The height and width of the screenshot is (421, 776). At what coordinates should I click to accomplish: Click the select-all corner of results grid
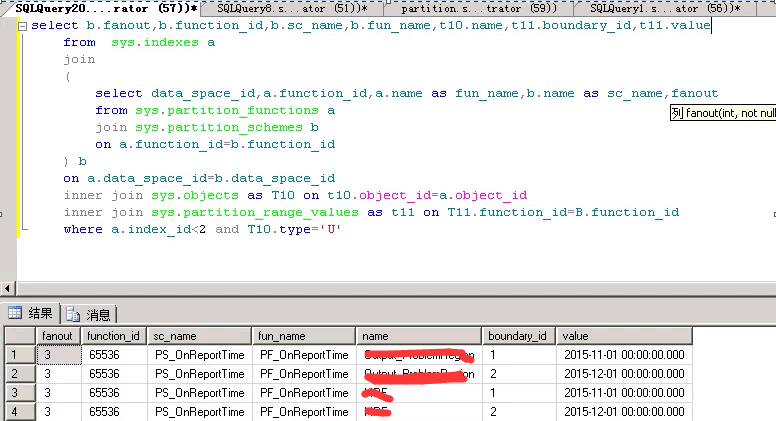[20, 336]
